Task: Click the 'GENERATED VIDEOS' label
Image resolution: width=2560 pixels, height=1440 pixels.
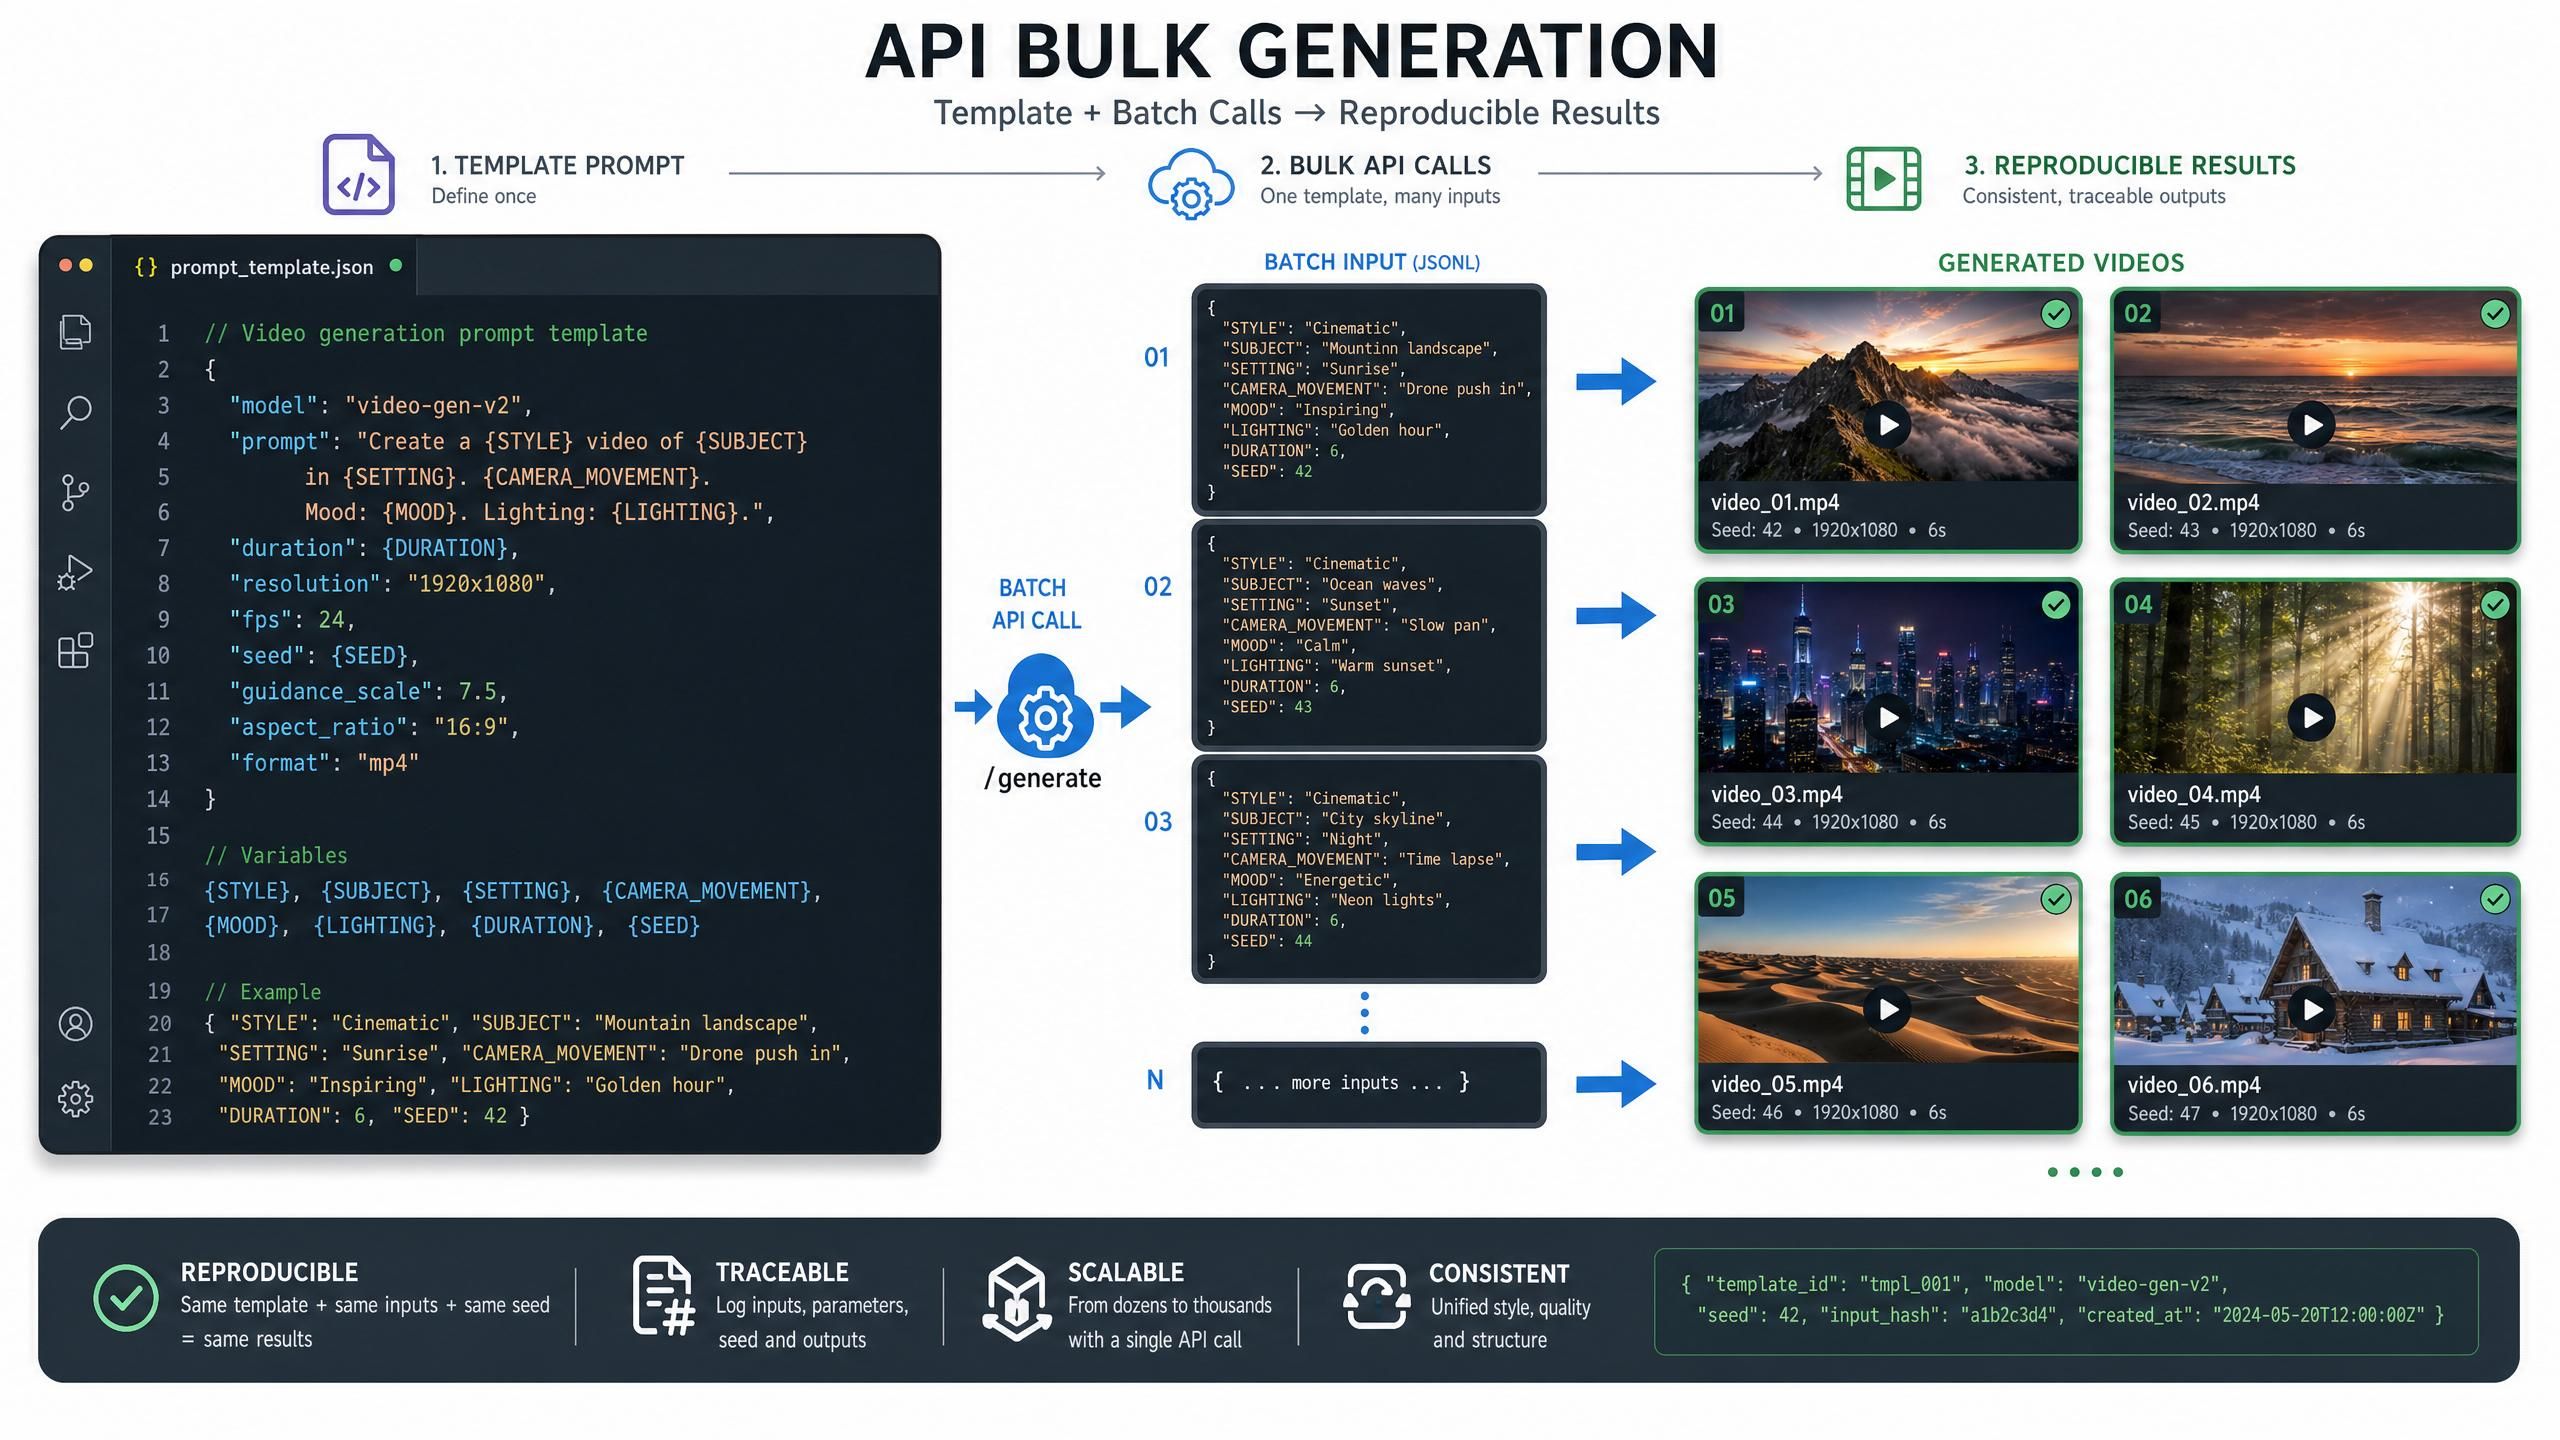Action: click(x=2061, y=263)
